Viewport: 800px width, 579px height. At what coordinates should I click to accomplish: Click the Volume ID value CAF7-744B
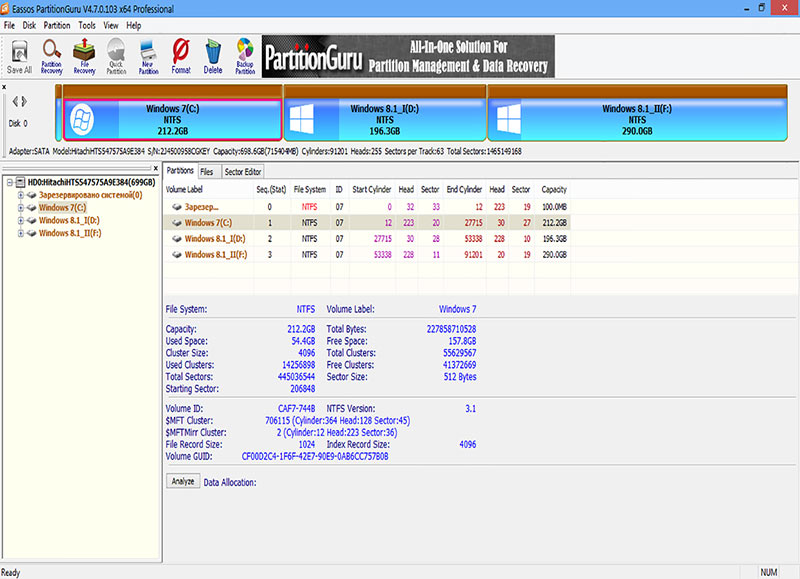296,409
